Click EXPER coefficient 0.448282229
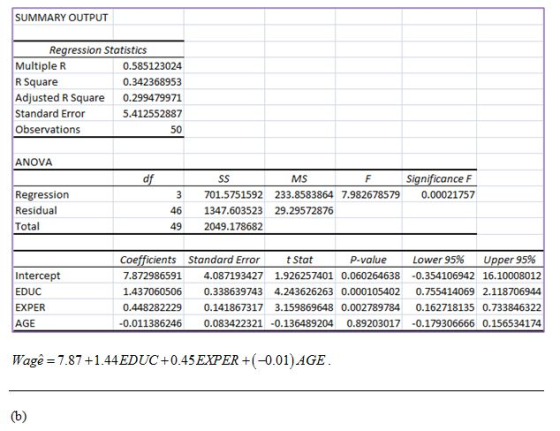This screenshot has height=431, width=560. click(x=152, y=307)
